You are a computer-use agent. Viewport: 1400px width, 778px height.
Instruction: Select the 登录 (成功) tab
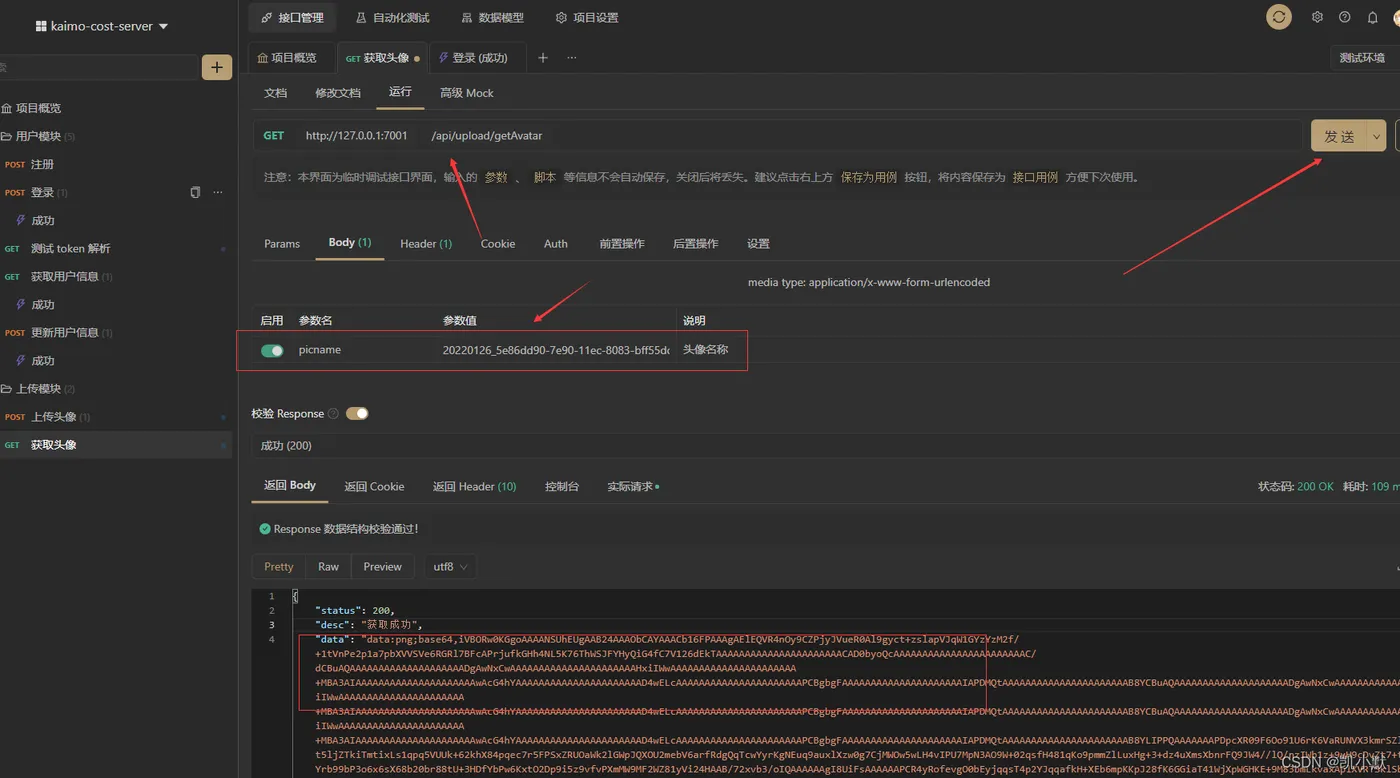pyautogui.click(x=474, y=58)
